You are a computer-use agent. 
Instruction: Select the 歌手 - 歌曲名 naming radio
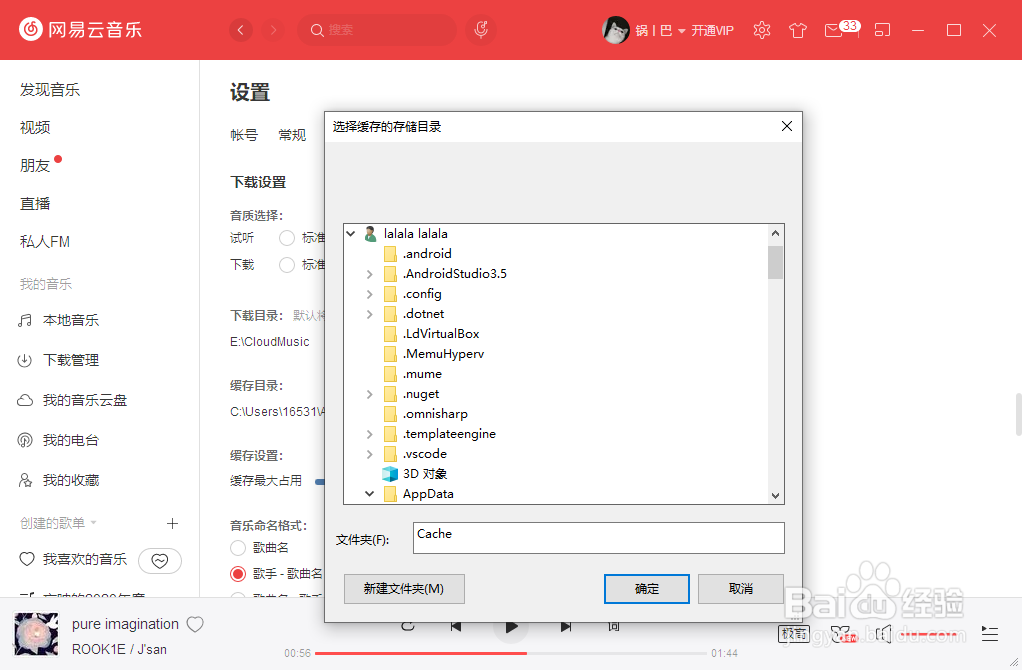(238, 574)
